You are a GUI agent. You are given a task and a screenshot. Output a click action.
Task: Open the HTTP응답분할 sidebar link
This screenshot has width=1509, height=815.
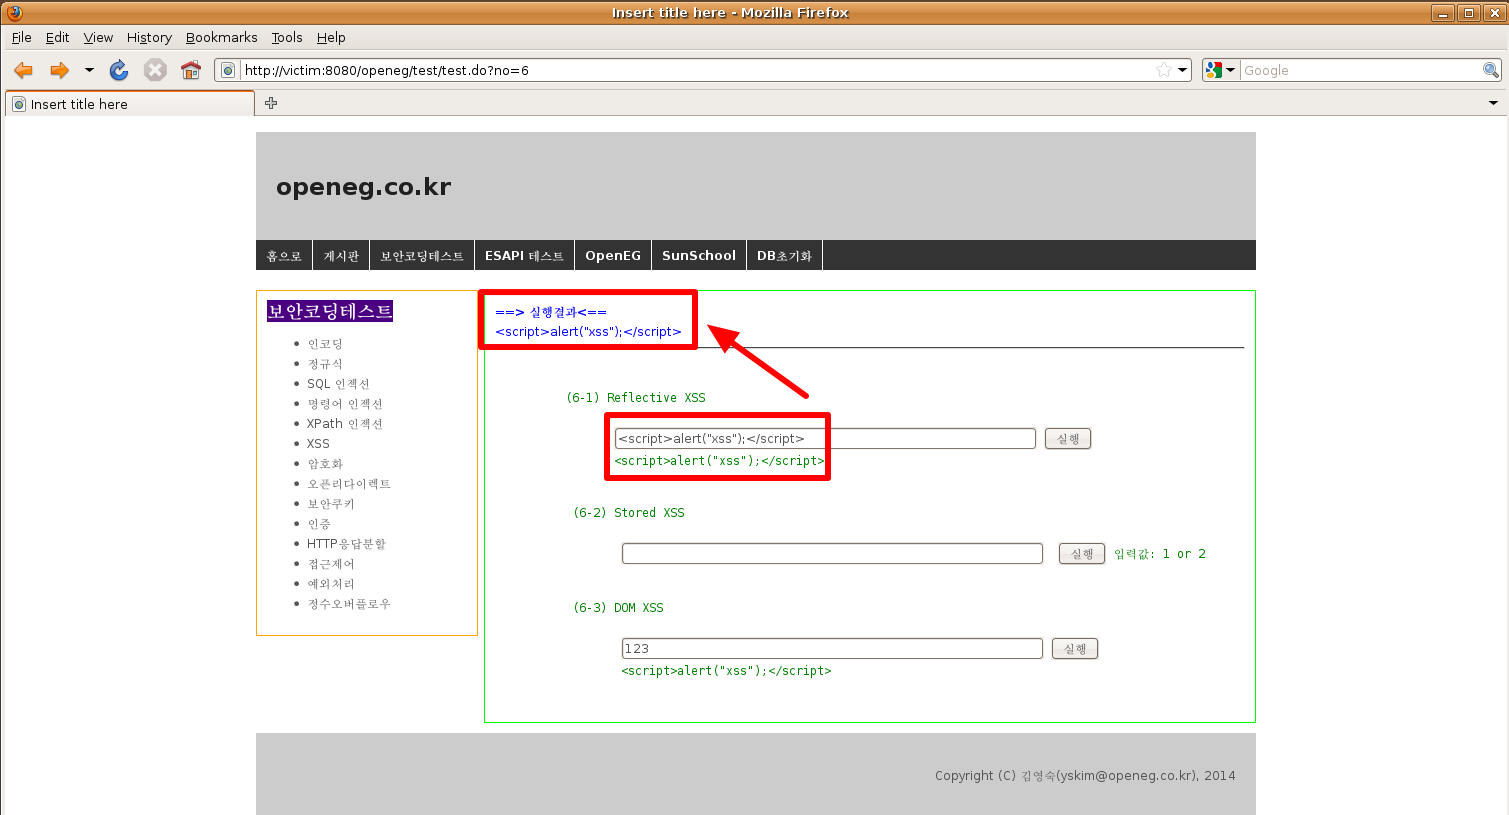tap(346, 544)
